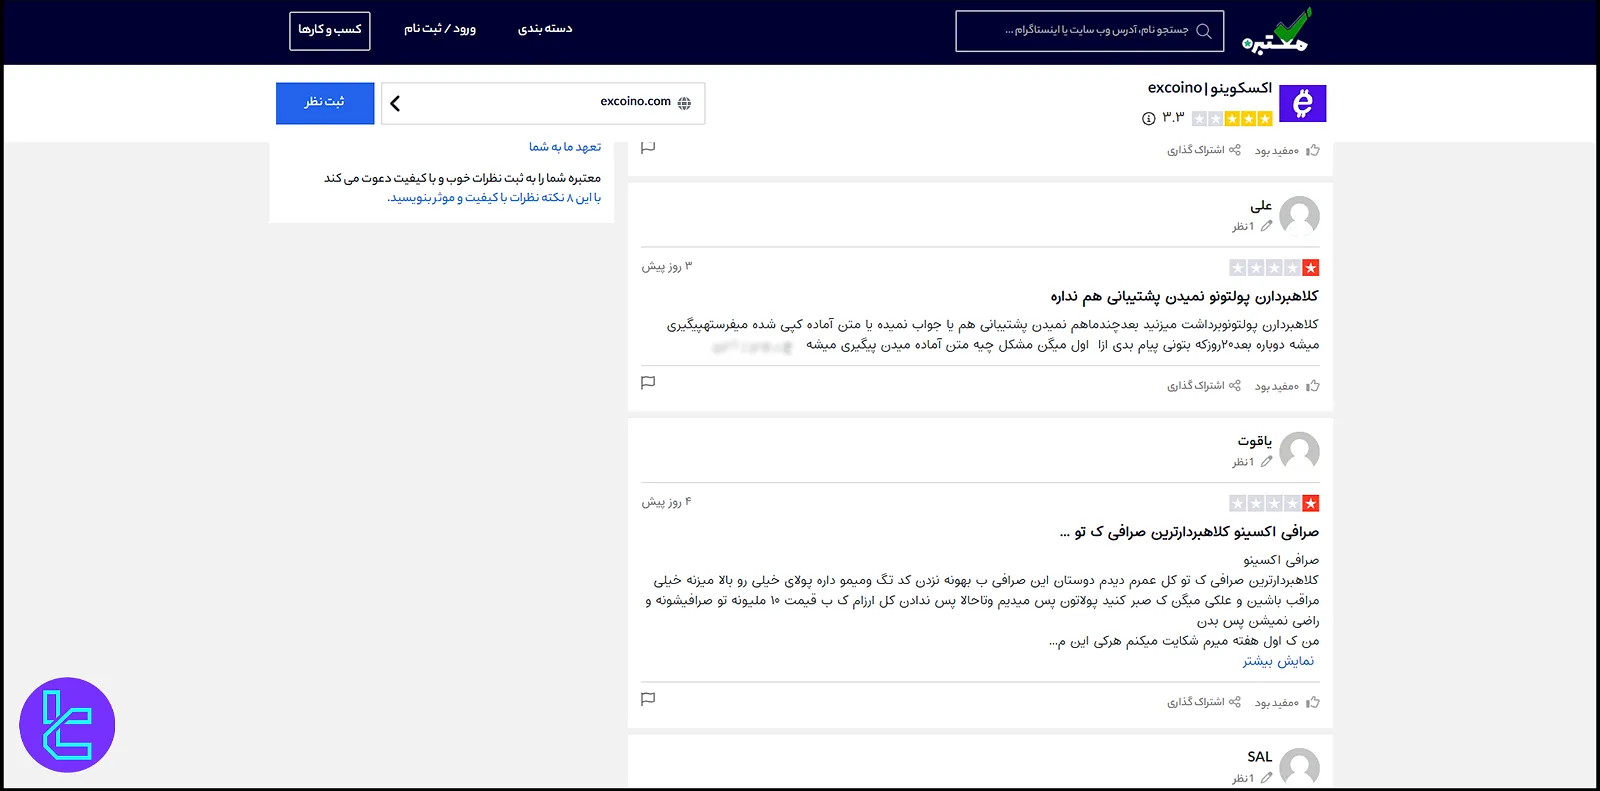Viewport: 1600px width, 791px height.
Task: Click the title صرافی اکسینو کلاهبردارترین صرافی
Action: click(x=1189, y=532)
